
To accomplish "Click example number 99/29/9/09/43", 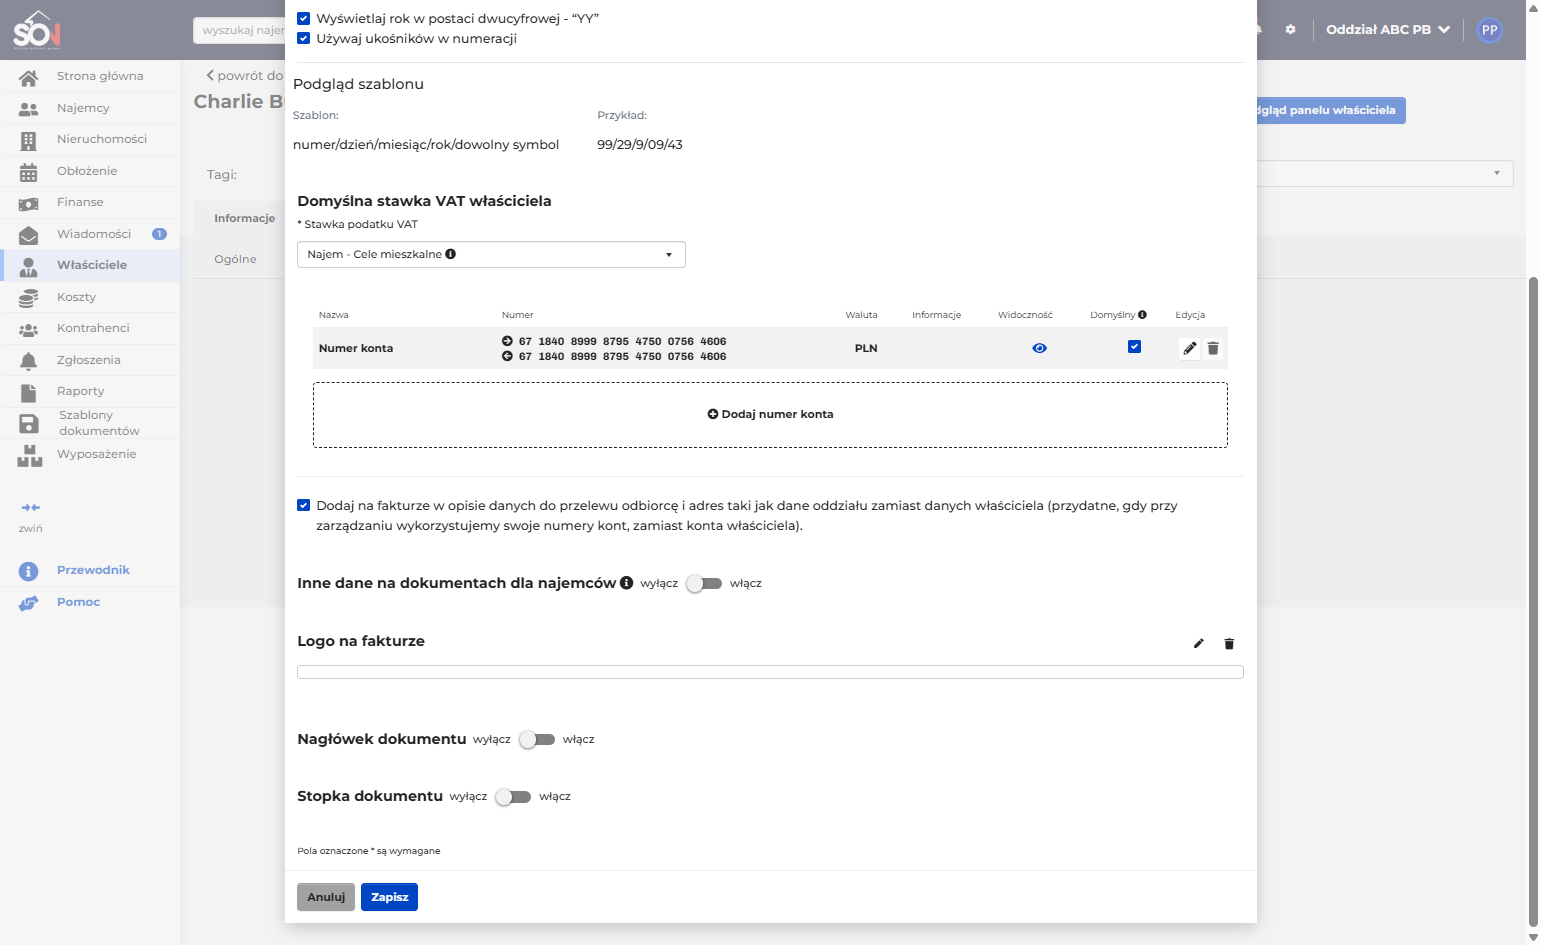I will coord(640,144).
